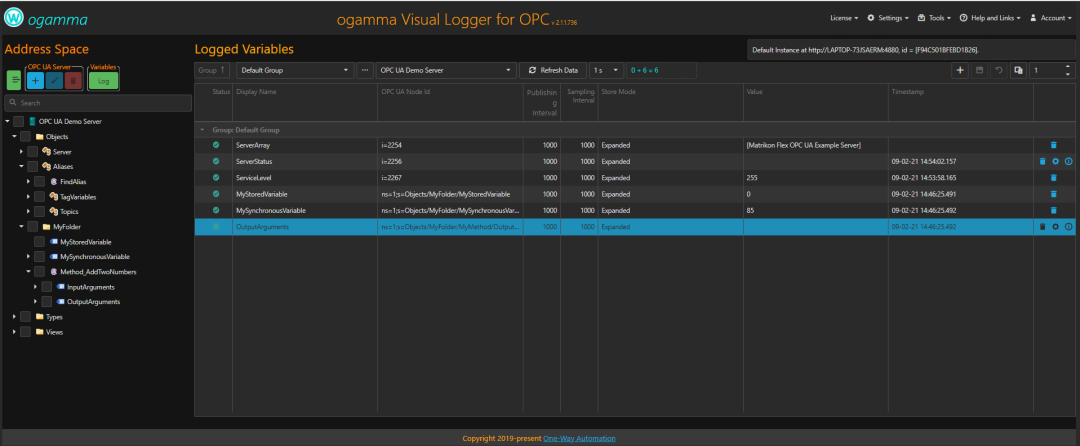The width and height of the screenshot is (1080, 446).
Task: Open the Default Group dropdown
Action: [295, 70]
